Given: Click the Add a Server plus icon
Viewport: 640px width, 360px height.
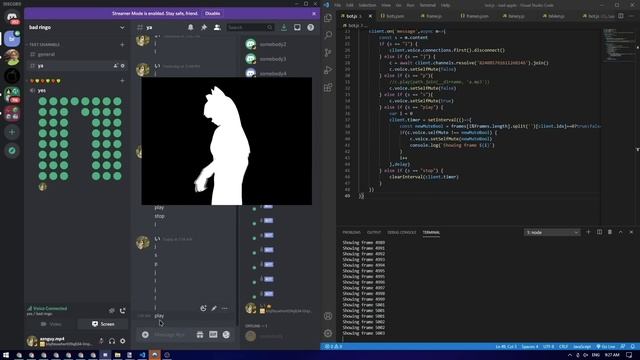Looking at the screenshot, I should 12,132.
